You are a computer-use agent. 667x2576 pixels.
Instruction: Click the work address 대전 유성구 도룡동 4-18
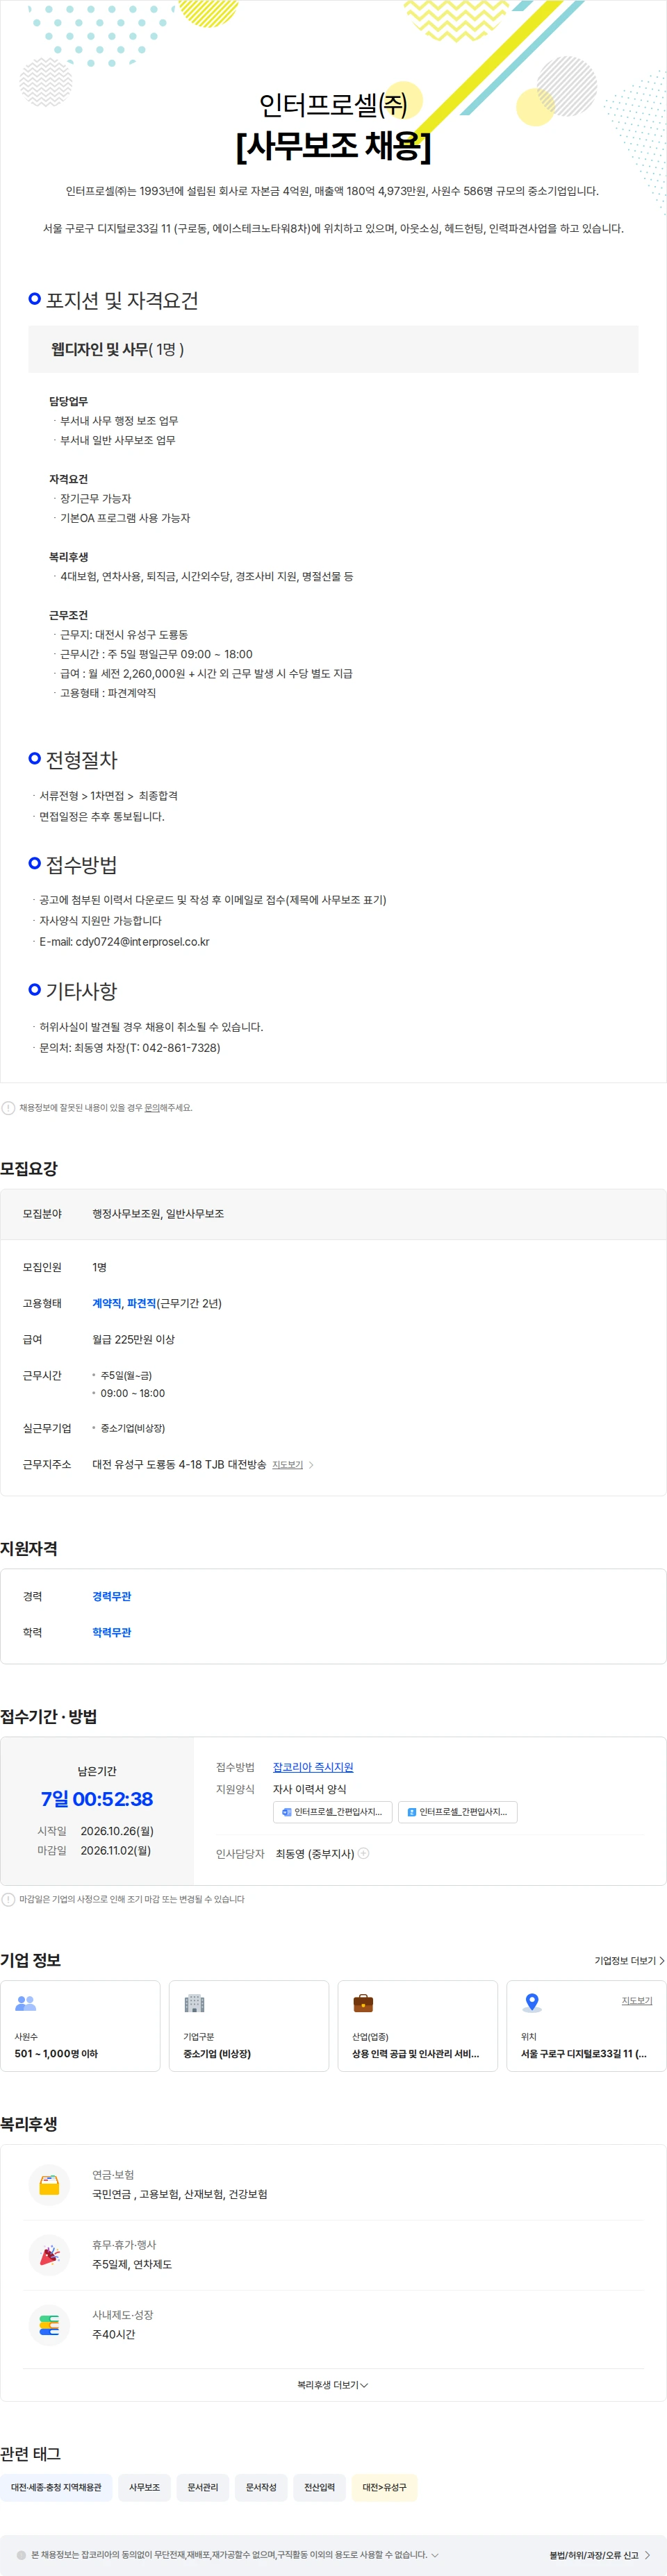click(x=179, y=1464)
